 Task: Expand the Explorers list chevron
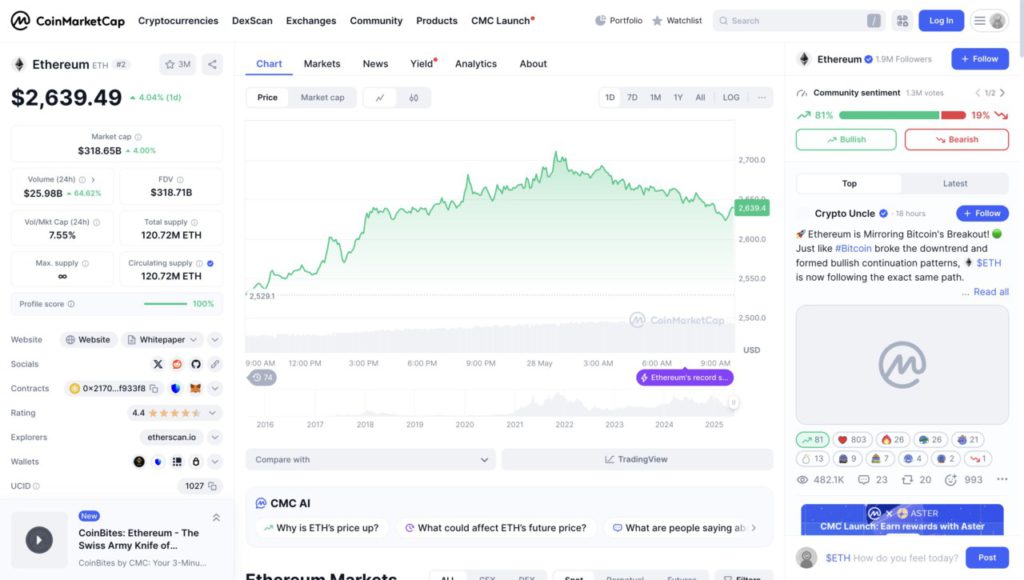[215, 437]
